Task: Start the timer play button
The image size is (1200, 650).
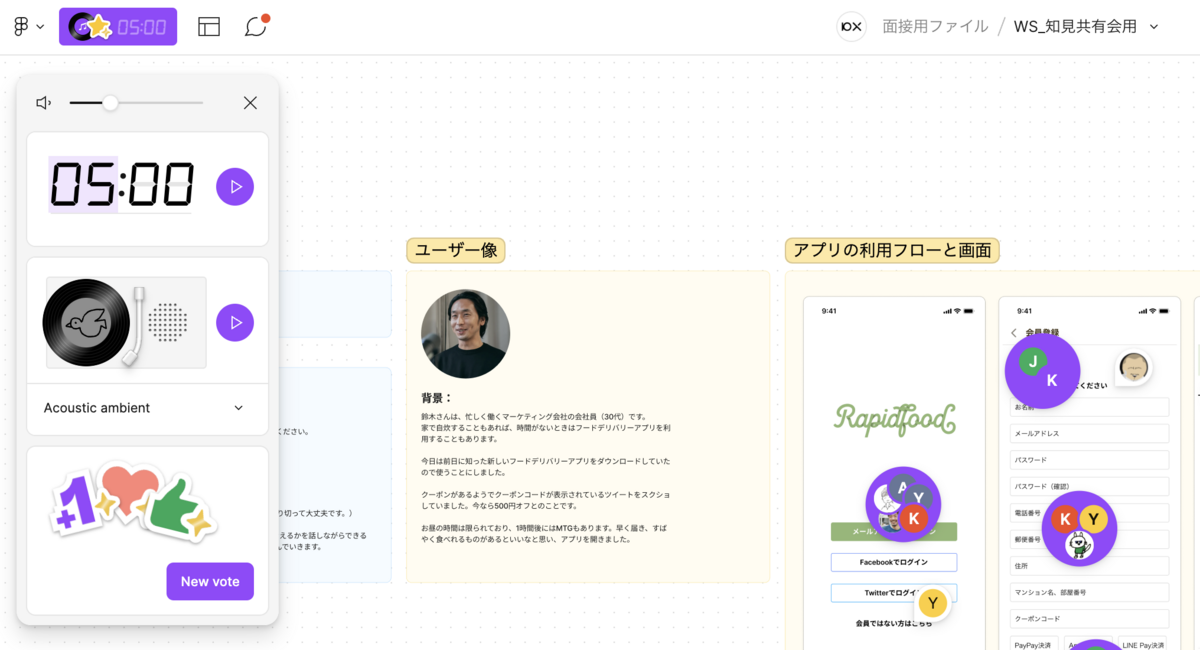Action: tap(235, 187)
